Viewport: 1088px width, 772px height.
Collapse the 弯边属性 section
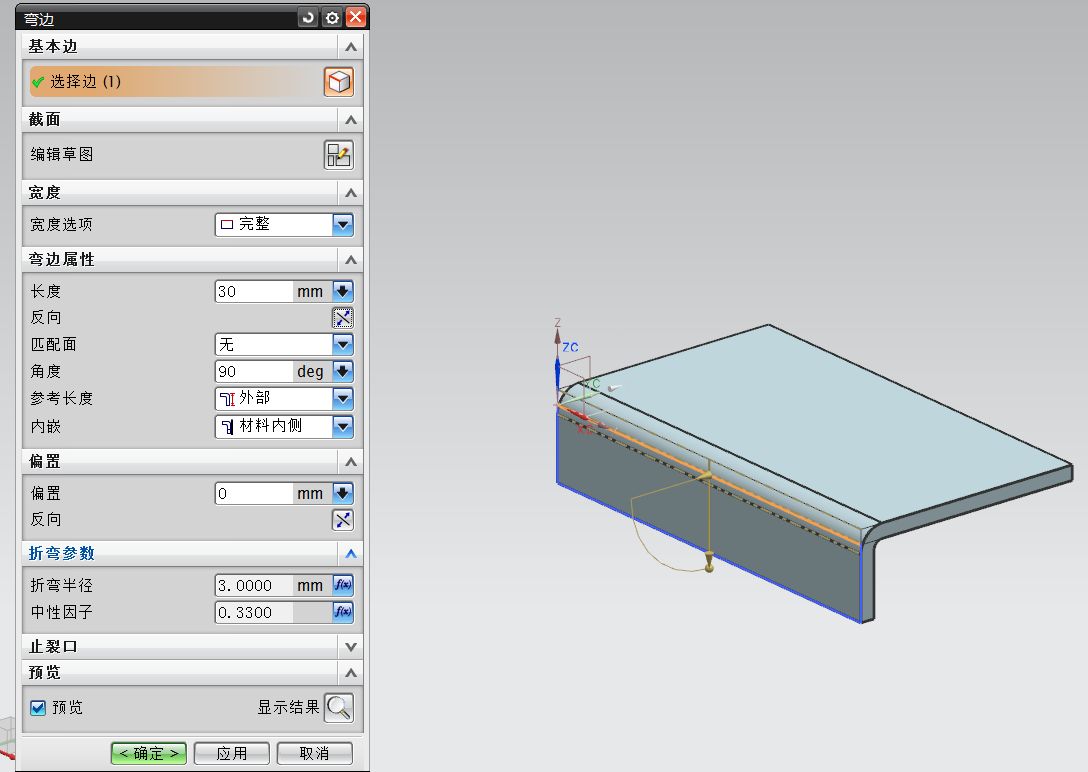pyautogui.click(x=351, y=260)
